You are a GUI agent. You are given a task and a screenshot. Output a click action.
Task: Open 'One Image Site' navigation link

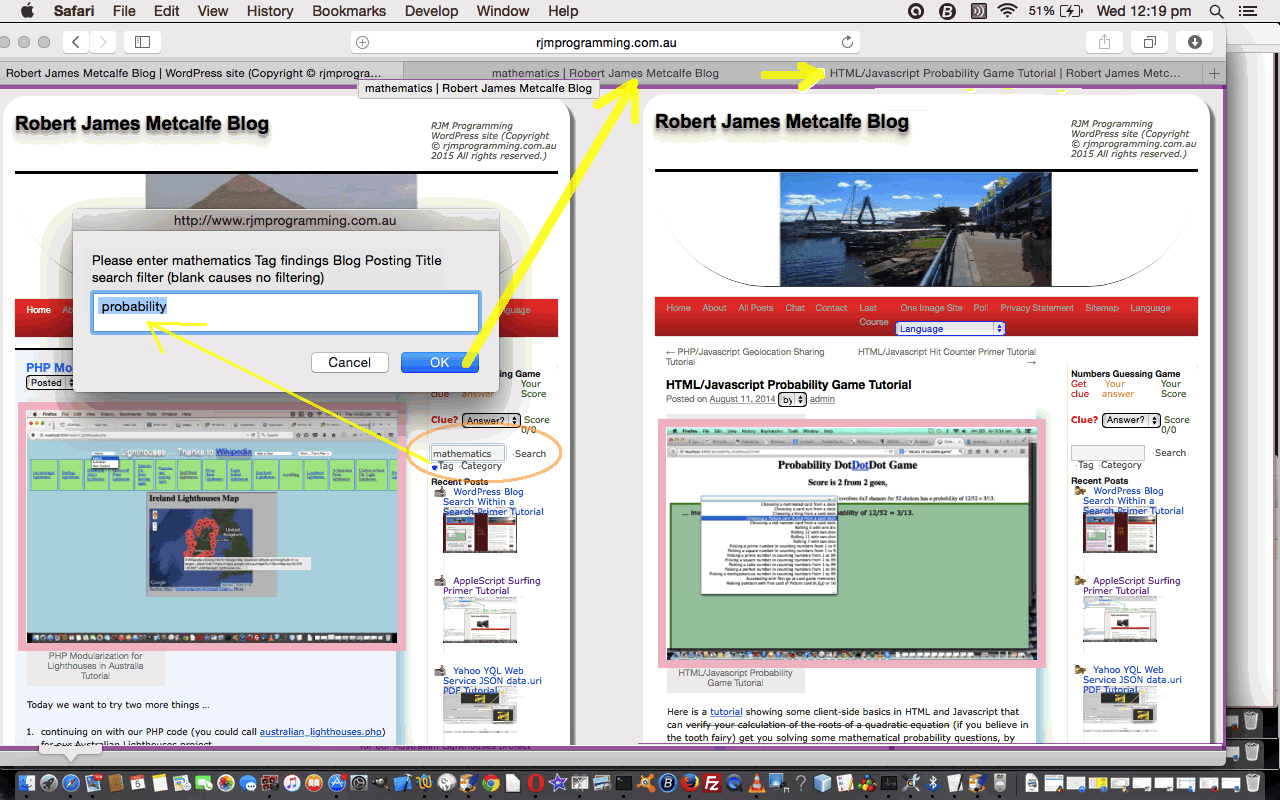click(x=931, y=308)
